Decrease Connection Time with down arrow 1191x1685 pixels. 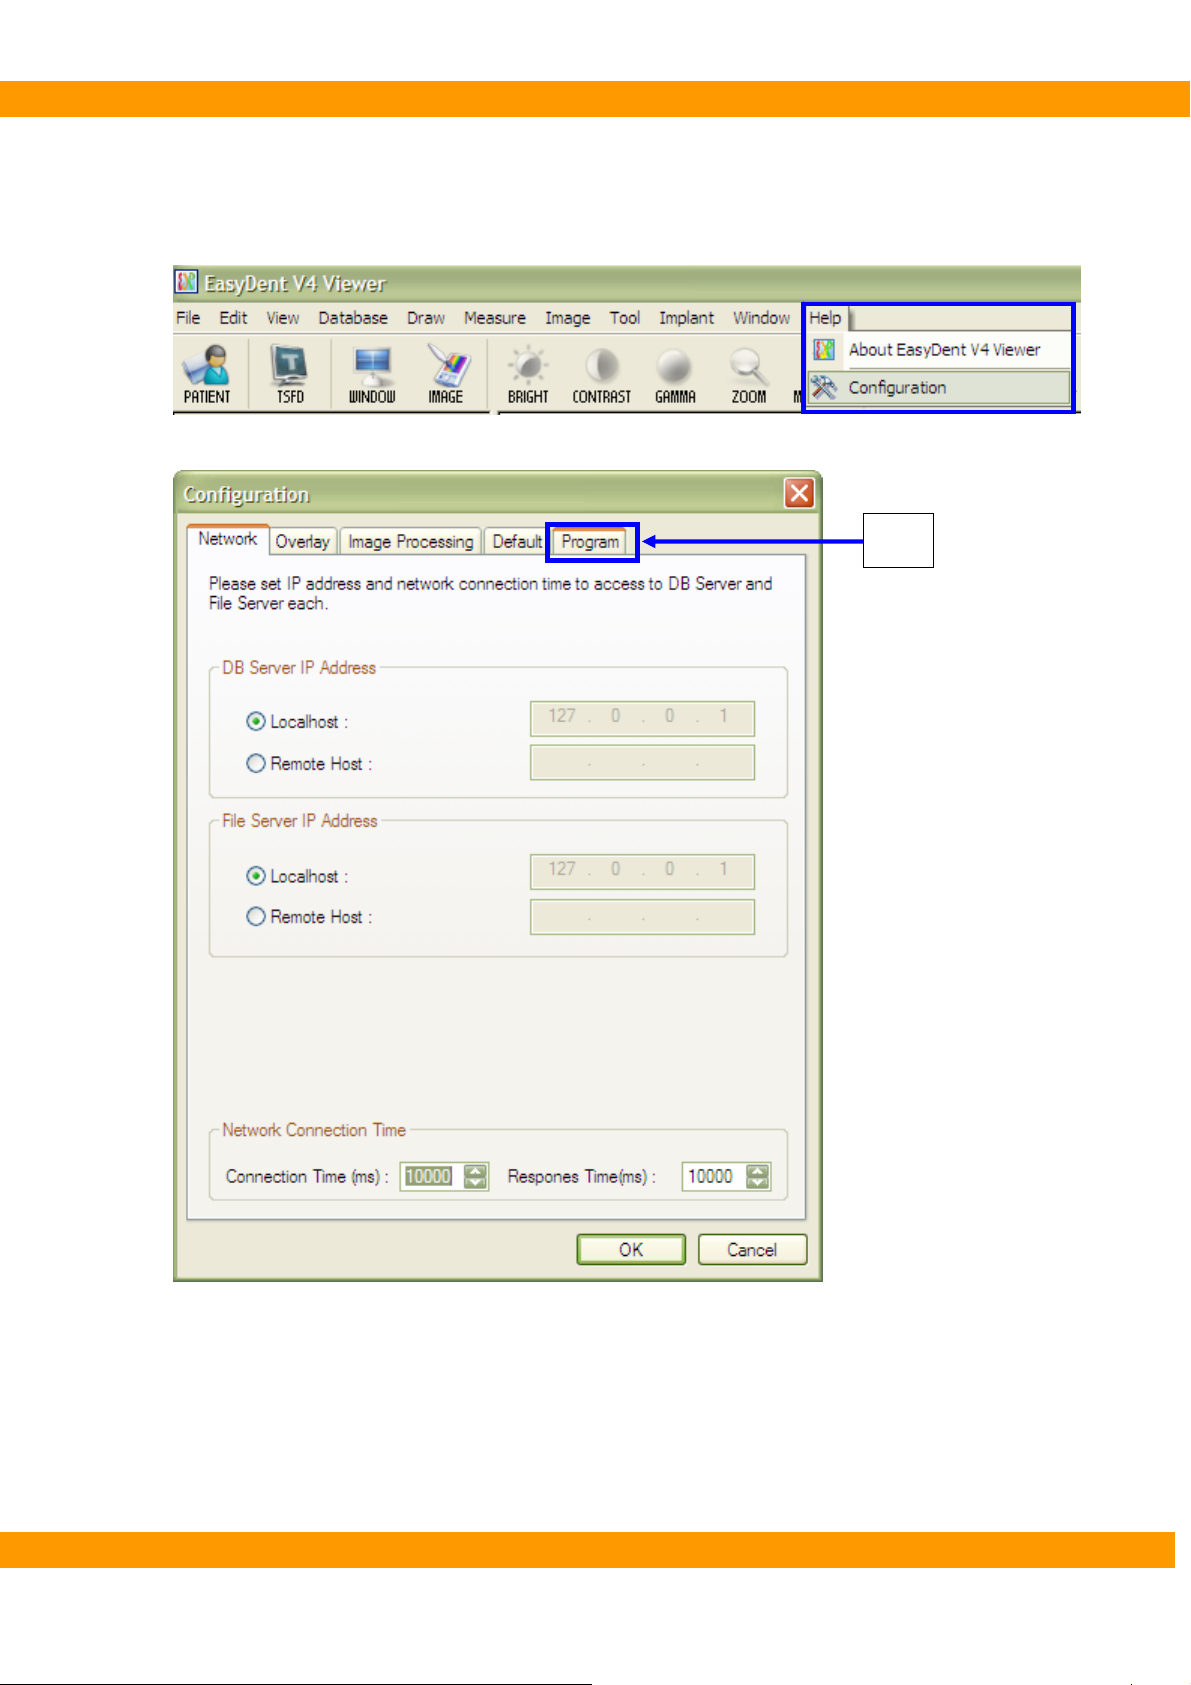pos(476,1183)
